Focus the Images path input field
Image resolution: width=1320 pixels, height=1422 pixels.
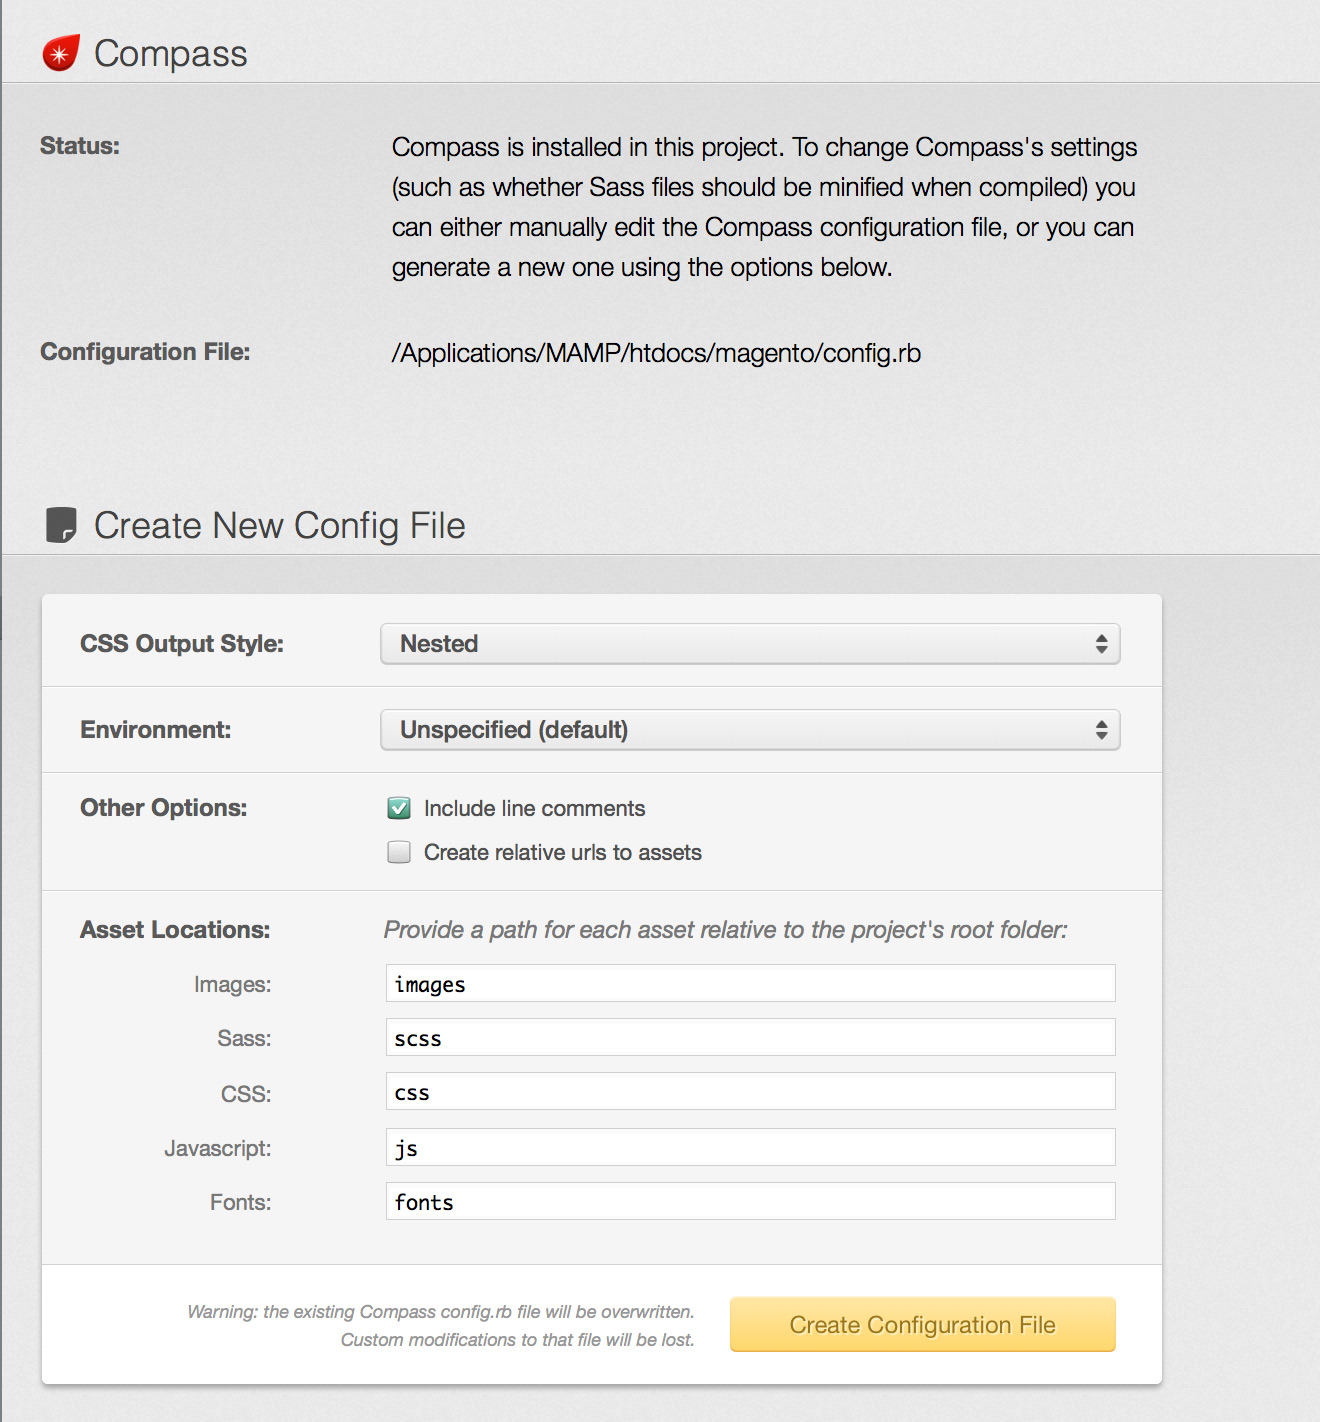[750, 984]
